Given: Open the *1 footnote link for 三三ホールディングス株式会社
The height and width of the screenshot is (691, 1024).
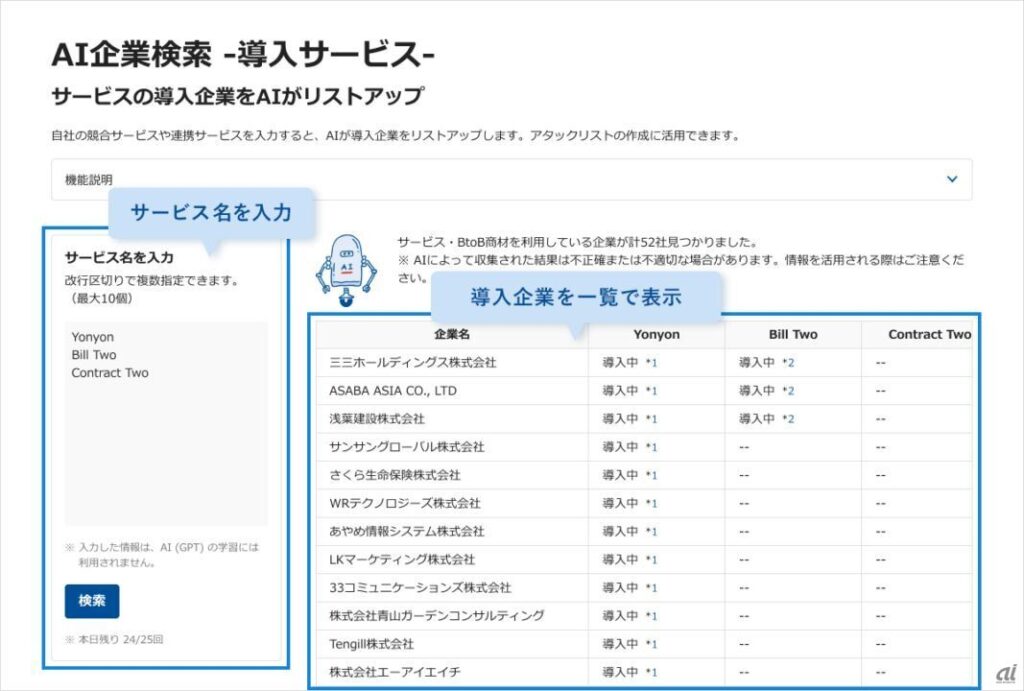Looking at the screenshot, I should click(651, 362).
